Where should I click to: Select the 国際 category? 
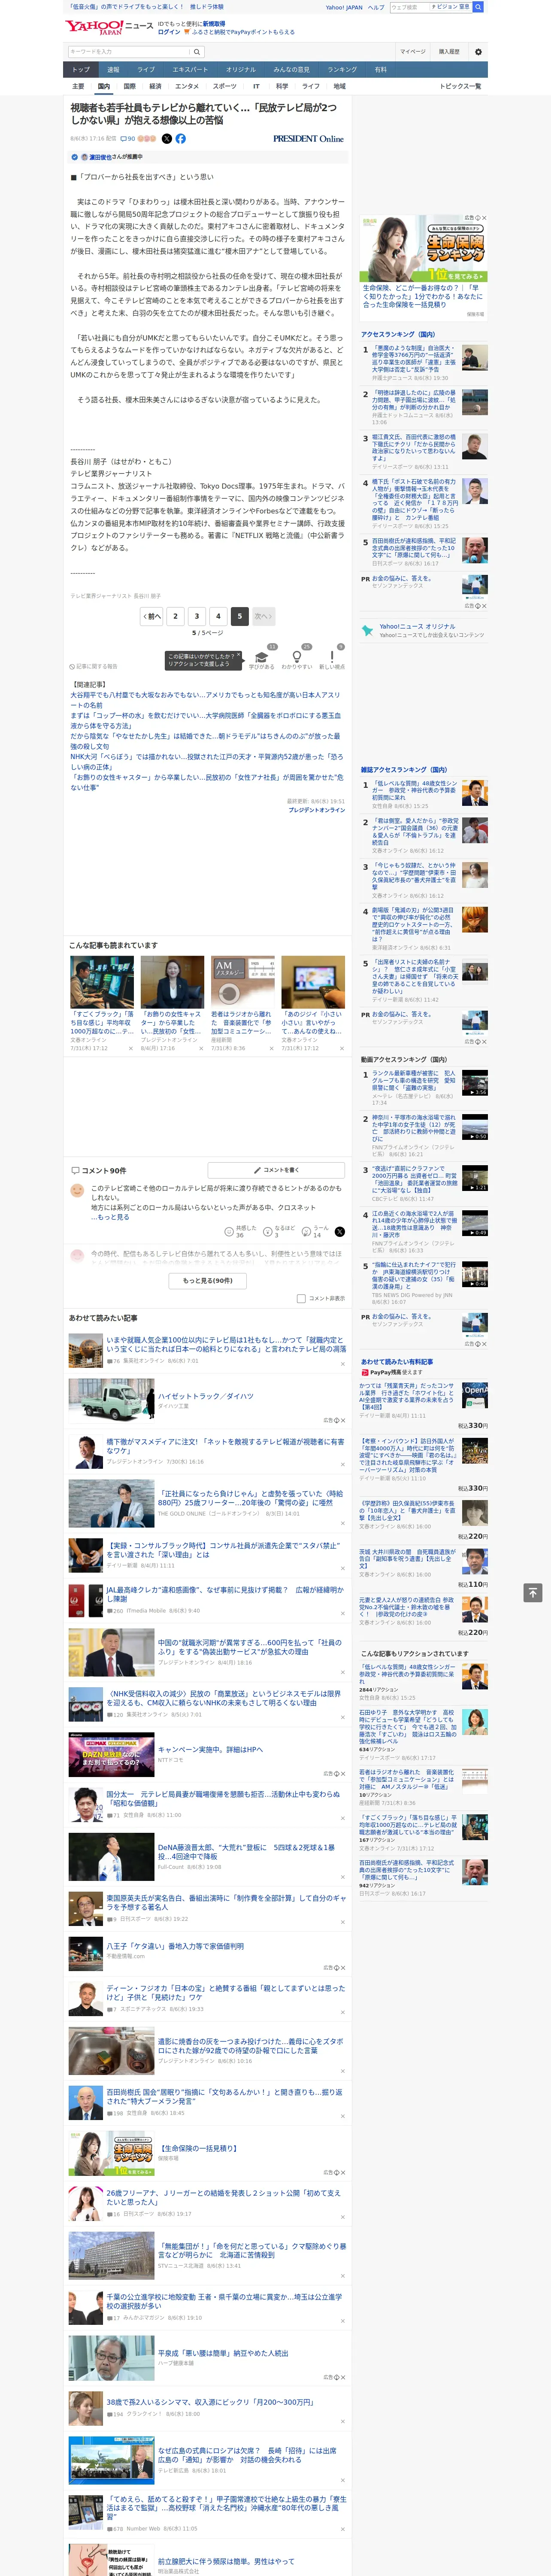pos(129,86)
